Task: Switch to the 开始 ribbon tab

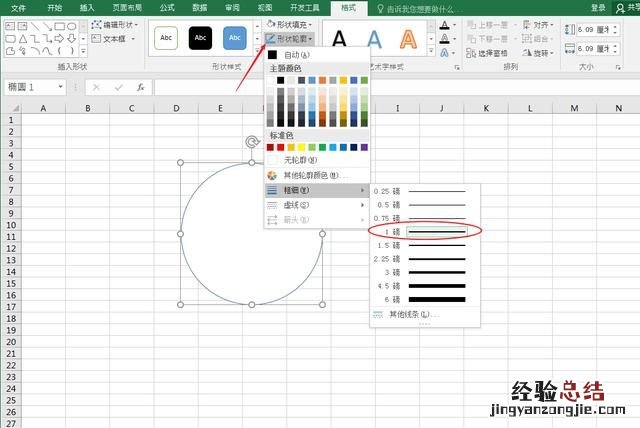Action: pyautogui.click(x=54, y=8)
